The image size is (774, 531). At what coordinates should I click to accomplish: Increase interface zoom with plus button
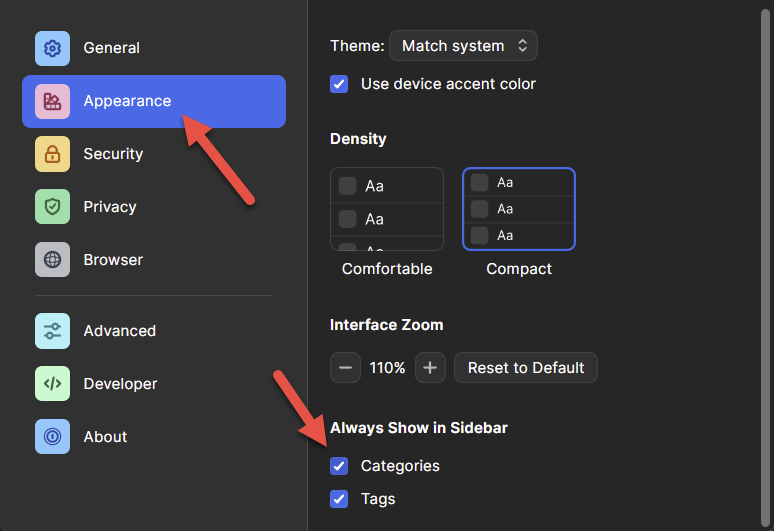point(430,368)
